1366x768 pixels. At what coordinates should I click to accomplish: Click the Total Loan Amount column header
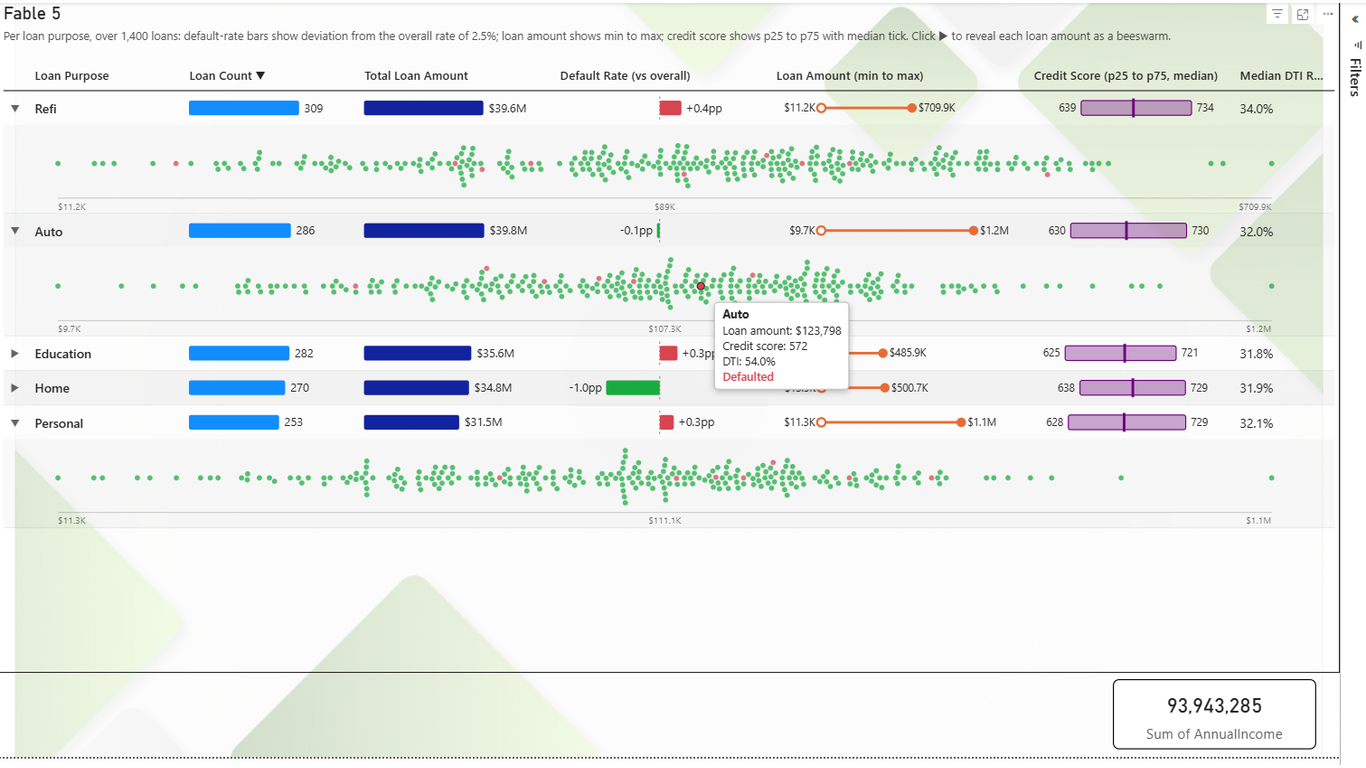pos(416,76)
